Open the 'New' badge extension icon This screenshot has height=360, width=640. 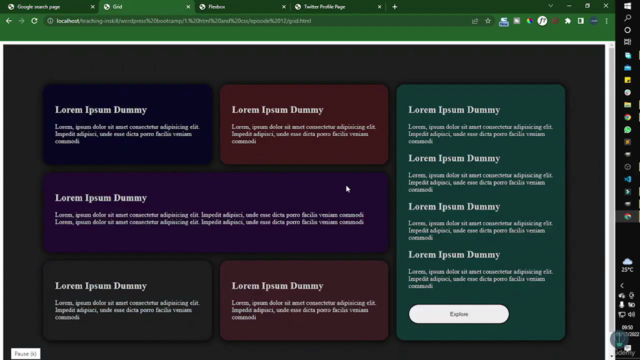[504, 21]
